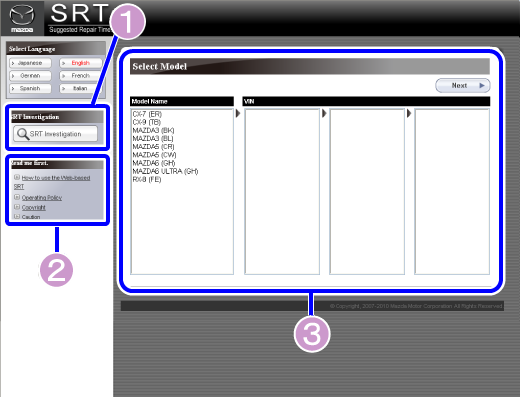520x397 pixels.
Task: Select MAZDA6 ULTRA (GH) model
Action: (x=165, y=171)
